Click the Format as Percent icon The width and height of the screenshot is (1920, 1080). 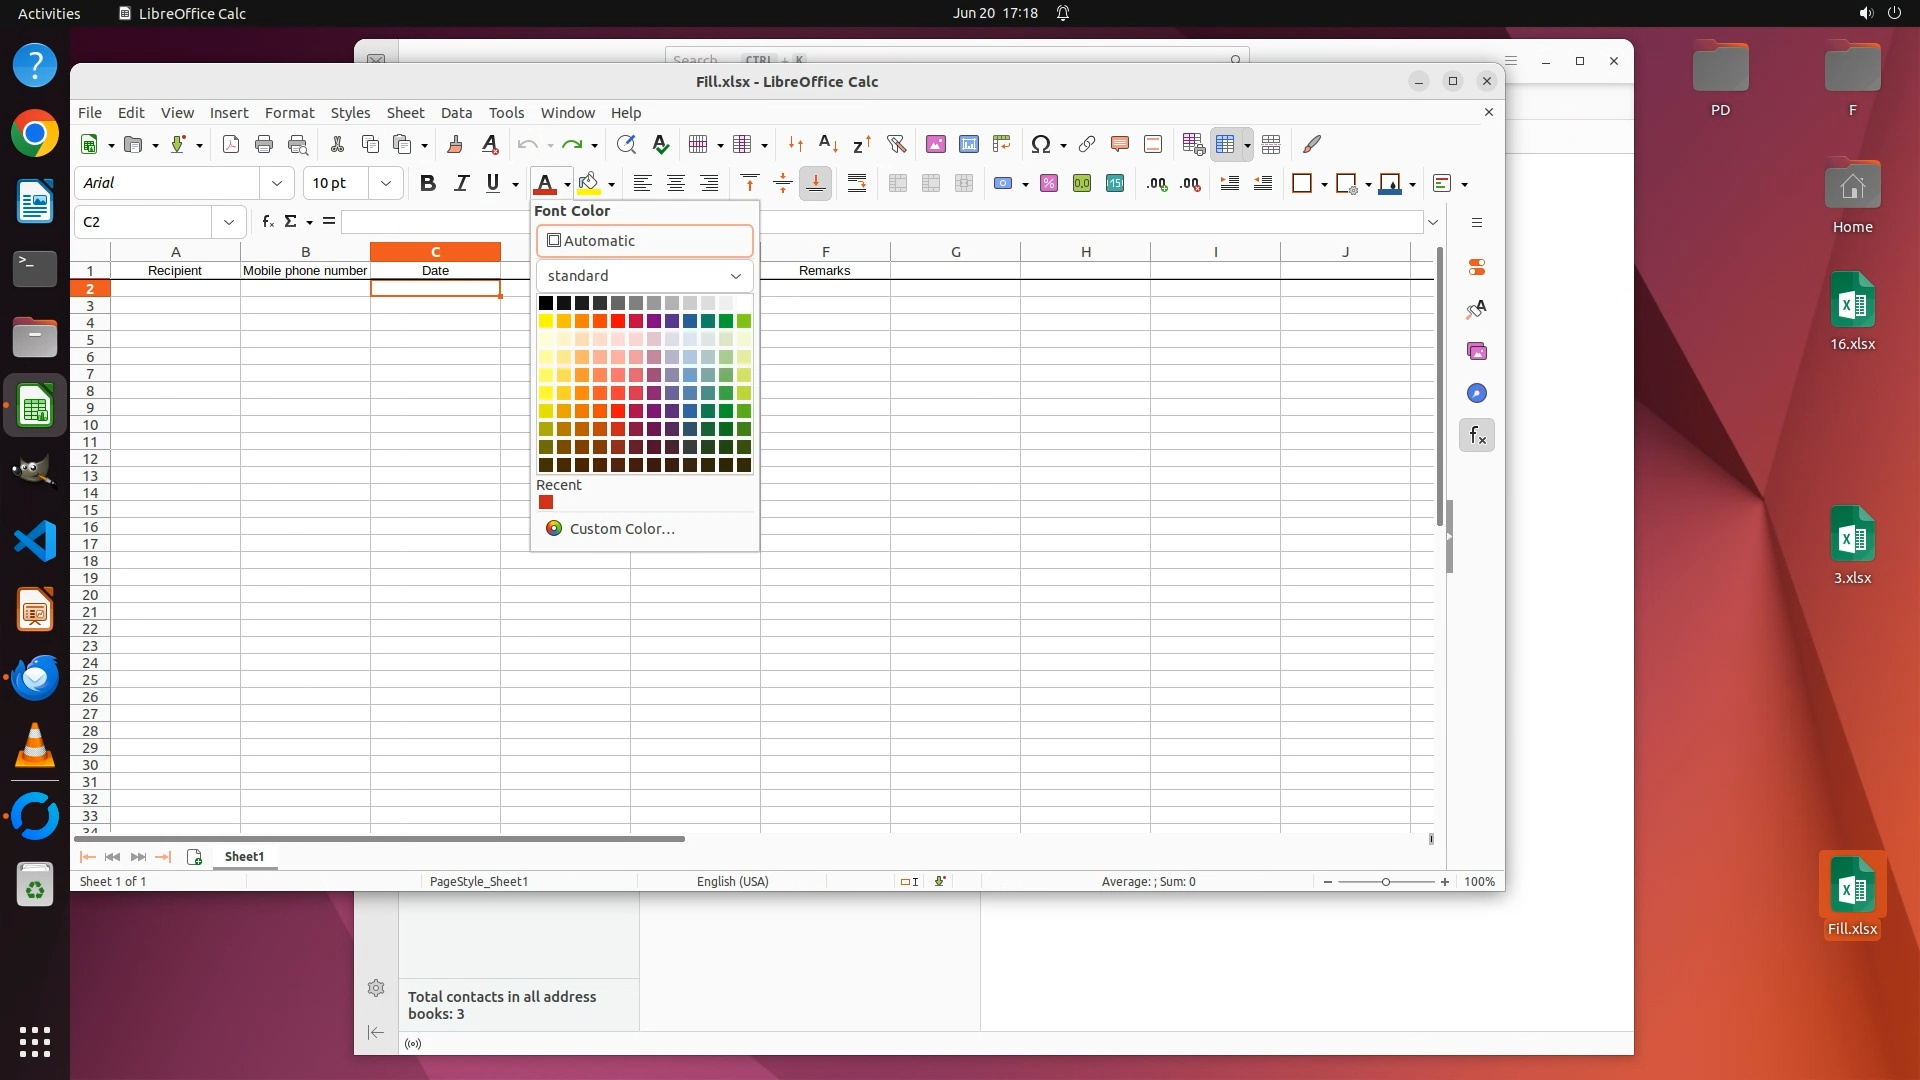click(1049, 183)
